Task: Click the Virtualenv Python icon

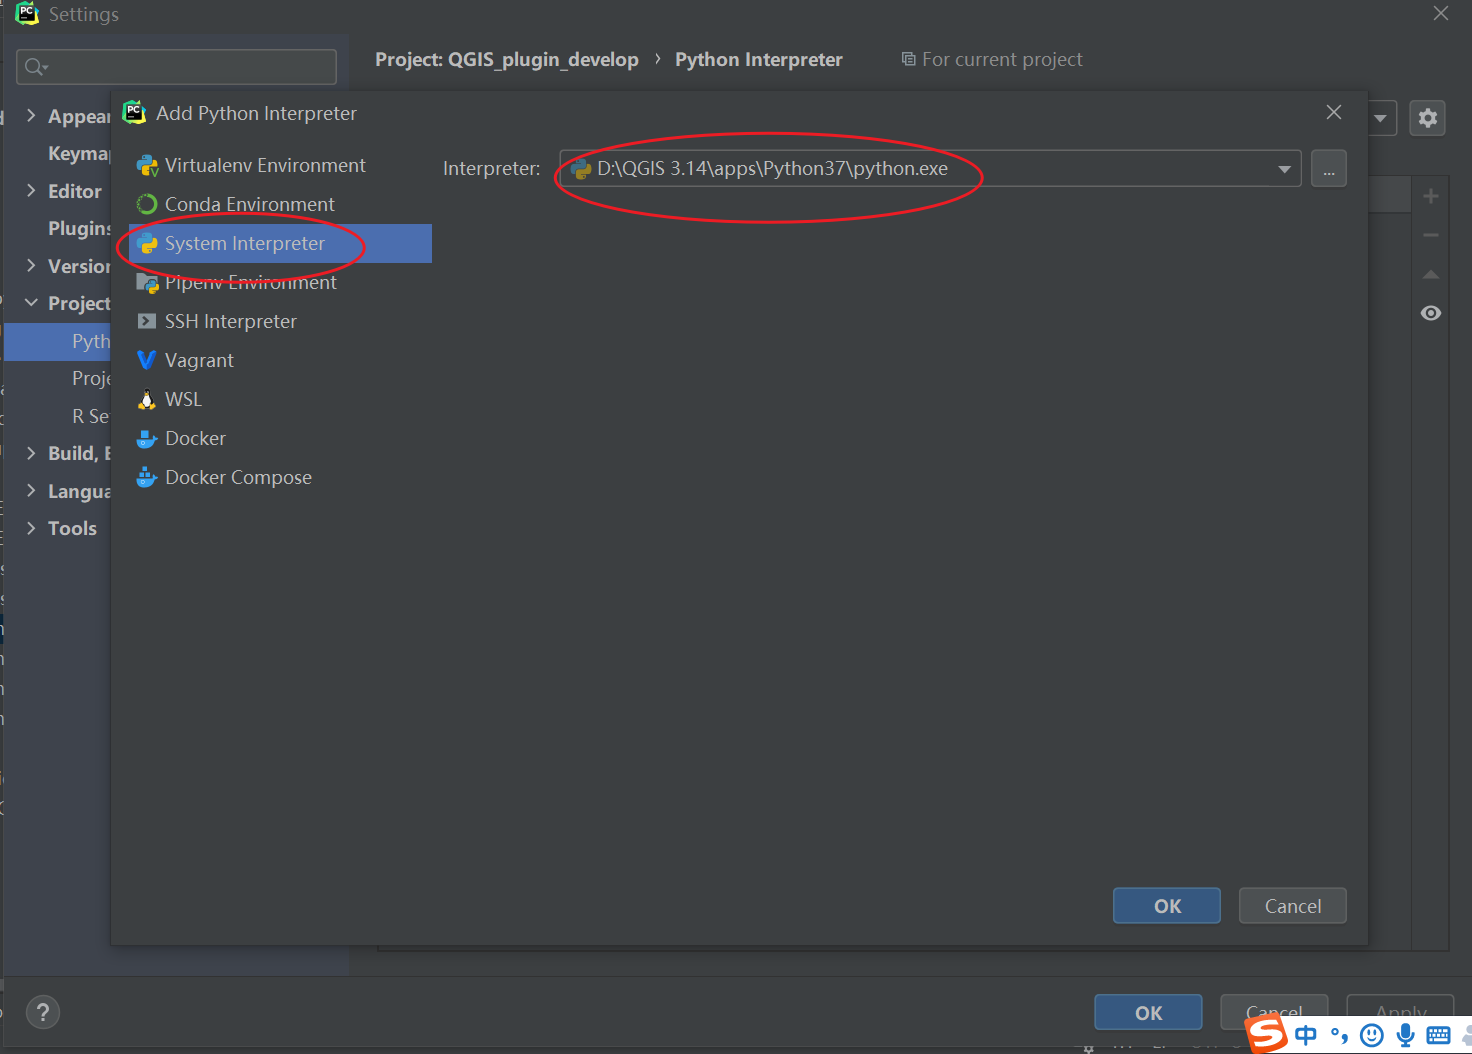Action: click(x=147, y=166)
